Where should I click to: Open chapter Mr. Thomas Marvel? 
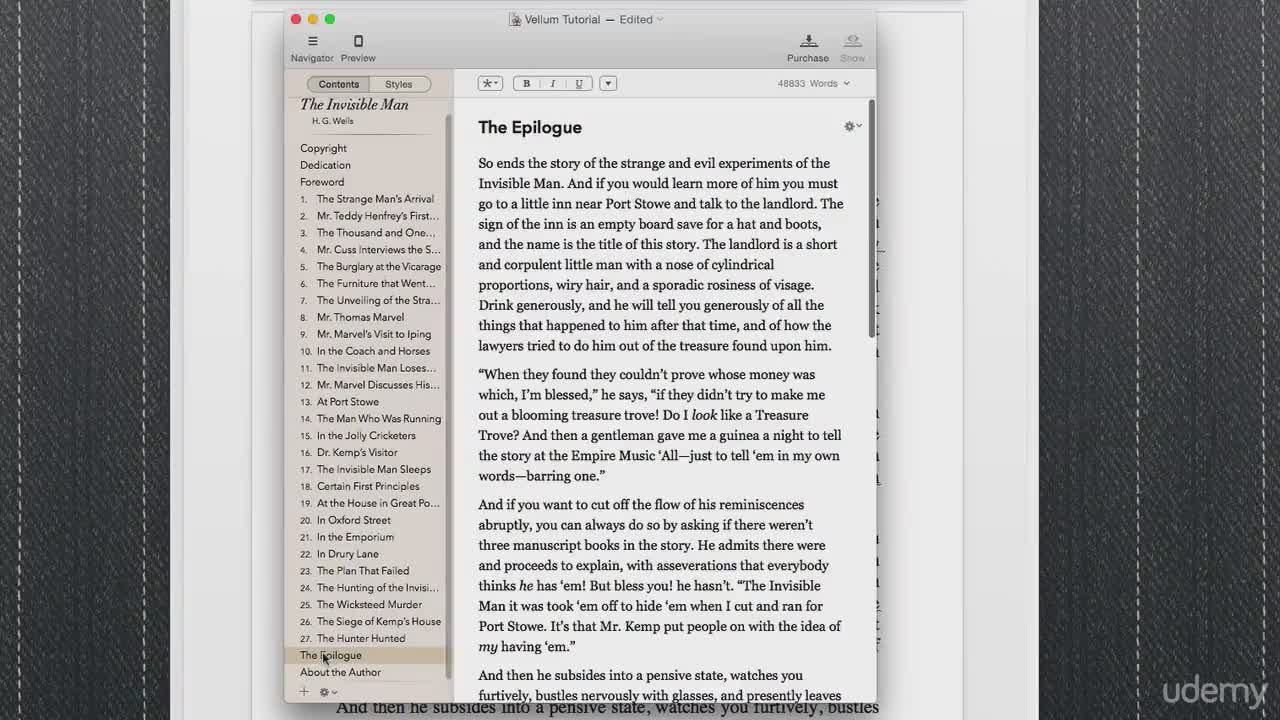[360, 318]
